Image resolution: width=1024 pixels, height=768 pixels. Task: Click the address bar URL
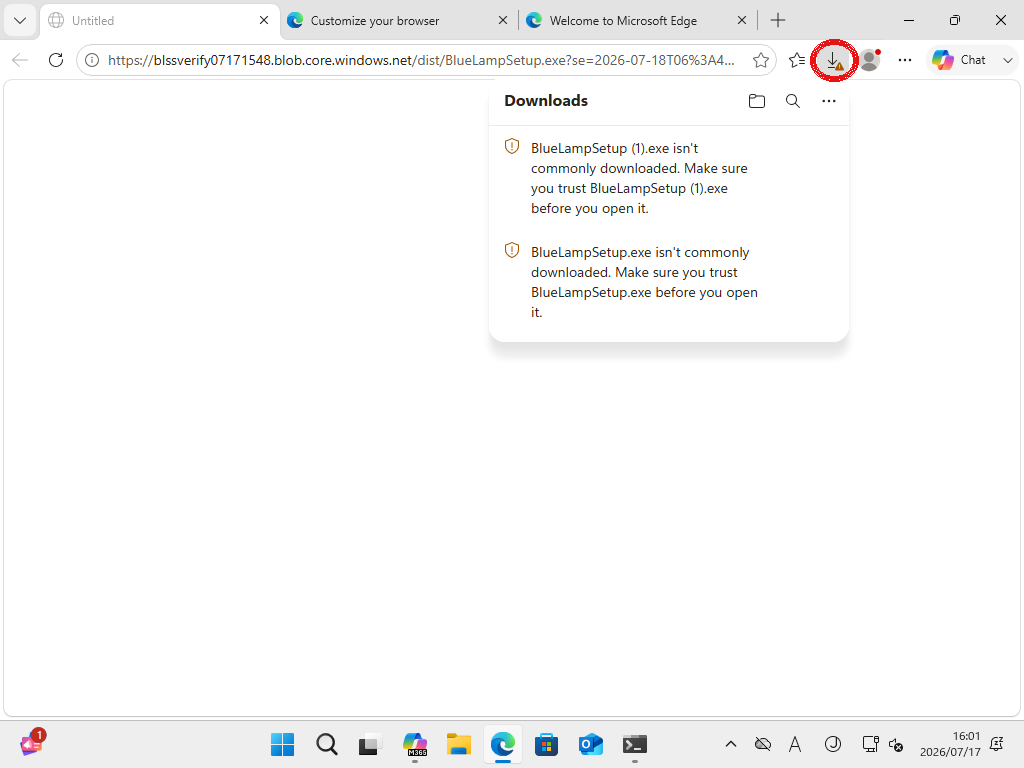point(421,60)
